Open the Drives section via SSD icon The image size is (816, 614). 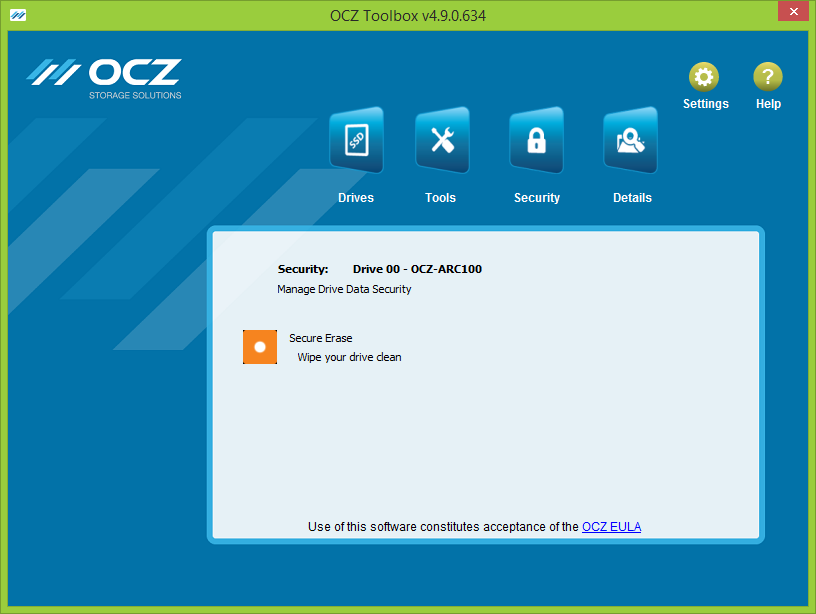click(356, 141)
